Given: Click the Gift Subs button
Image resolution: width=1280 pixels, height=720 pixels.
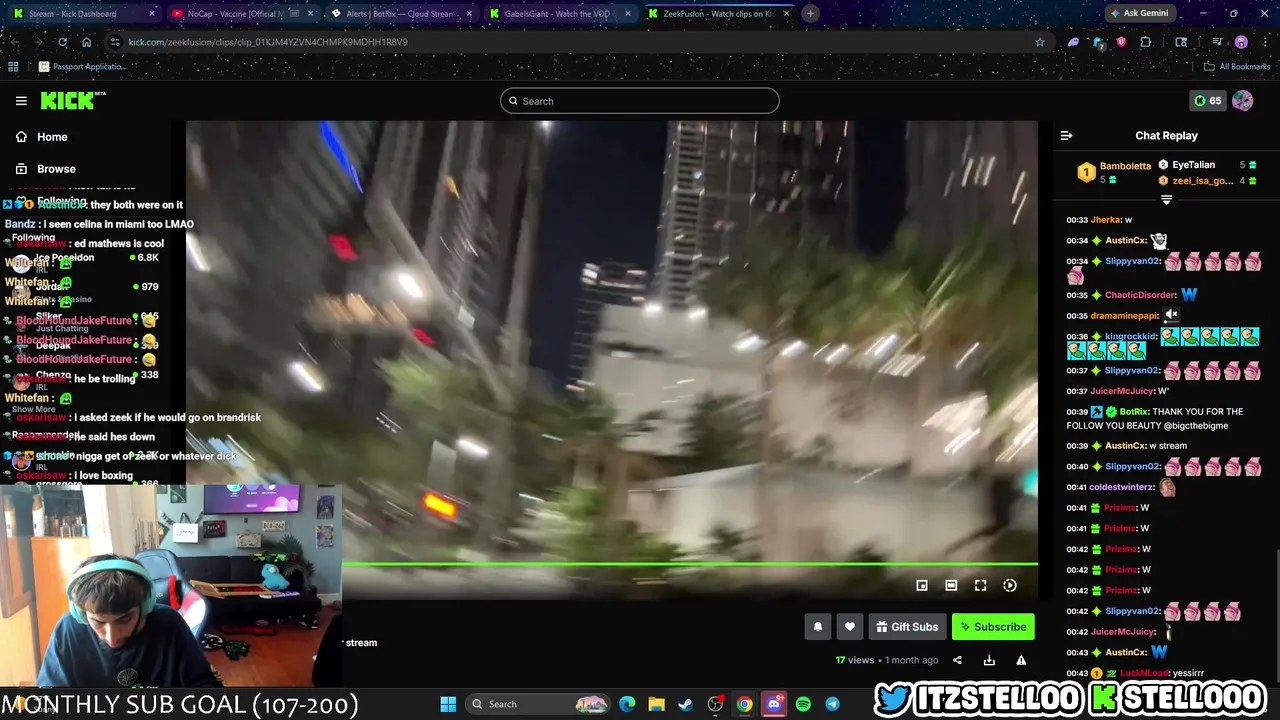Looking at the screenshot, I should pos(907,627).
